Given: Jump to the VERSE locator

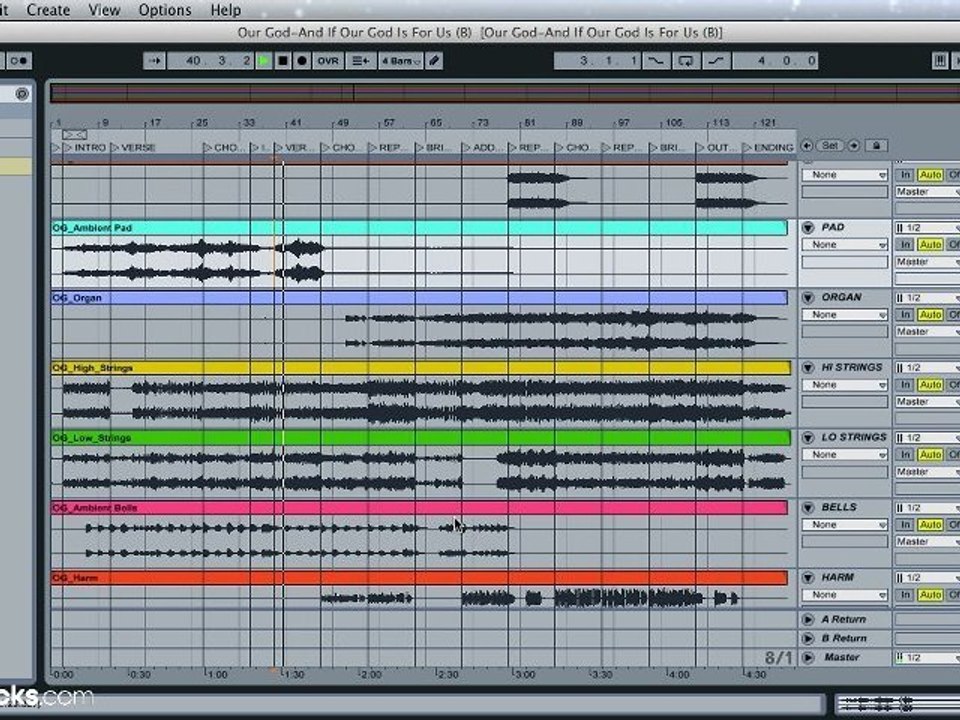Looking at the screenshot, I should (x=132, y=148).
